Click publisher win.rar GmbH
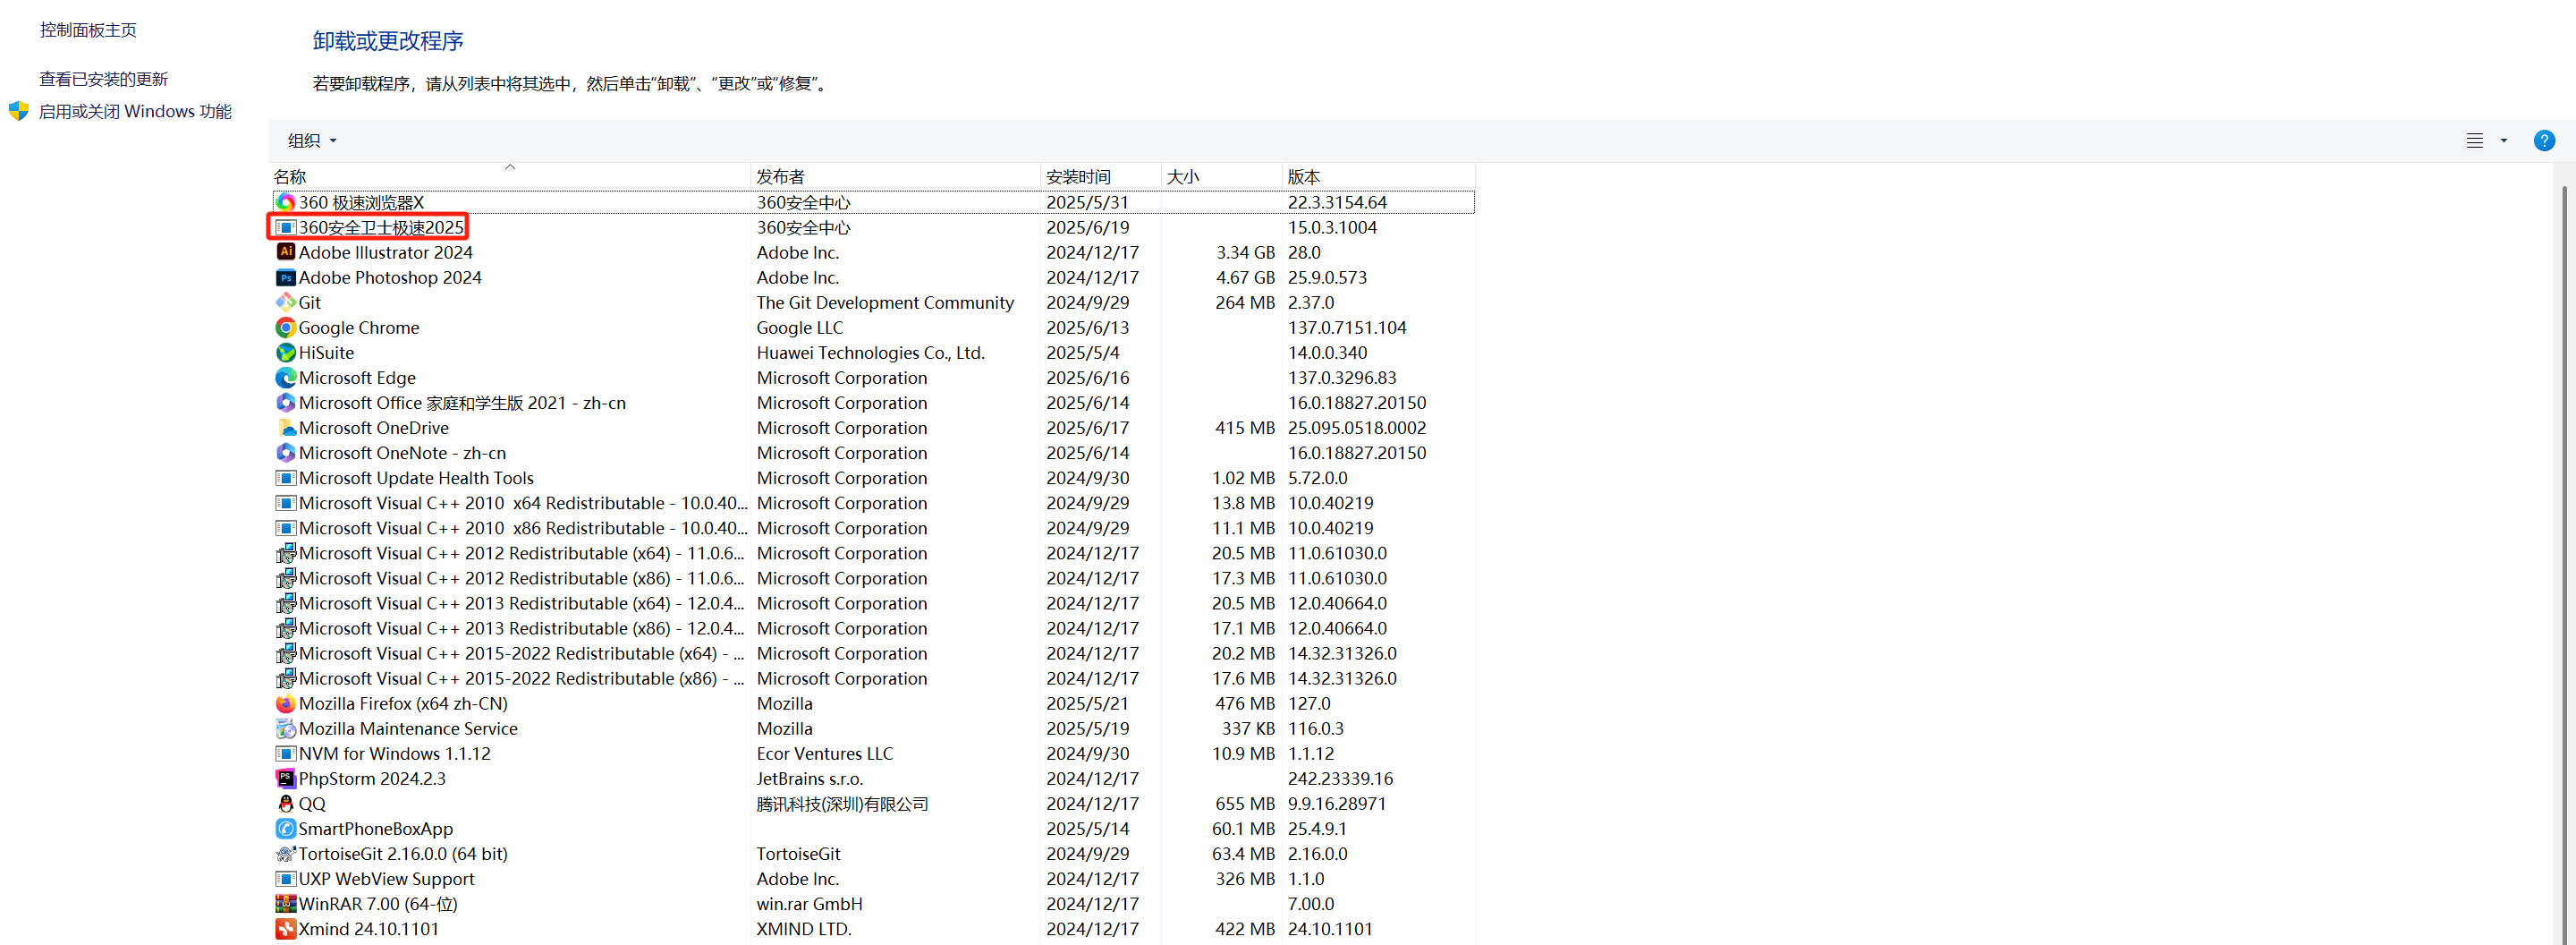The height and width of the screenshot is (945, 2576). (x=810, y=903)
